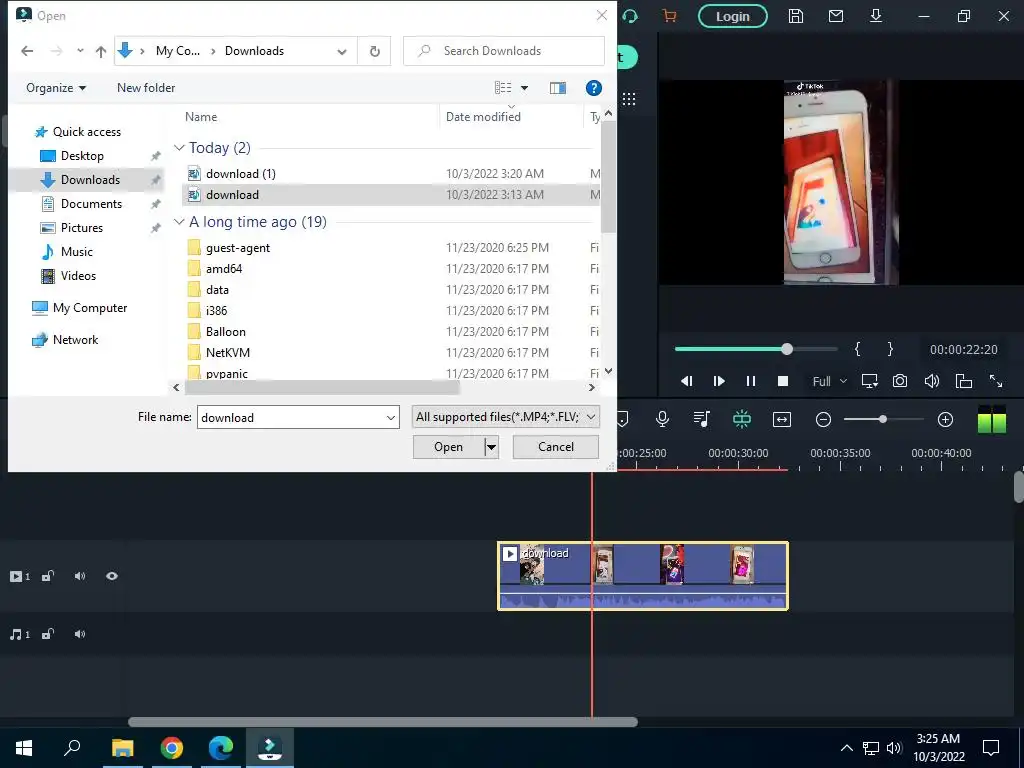1024x768 pixels.
Task: Collapse the A long time ago group
Action: [x=179, y=222]
